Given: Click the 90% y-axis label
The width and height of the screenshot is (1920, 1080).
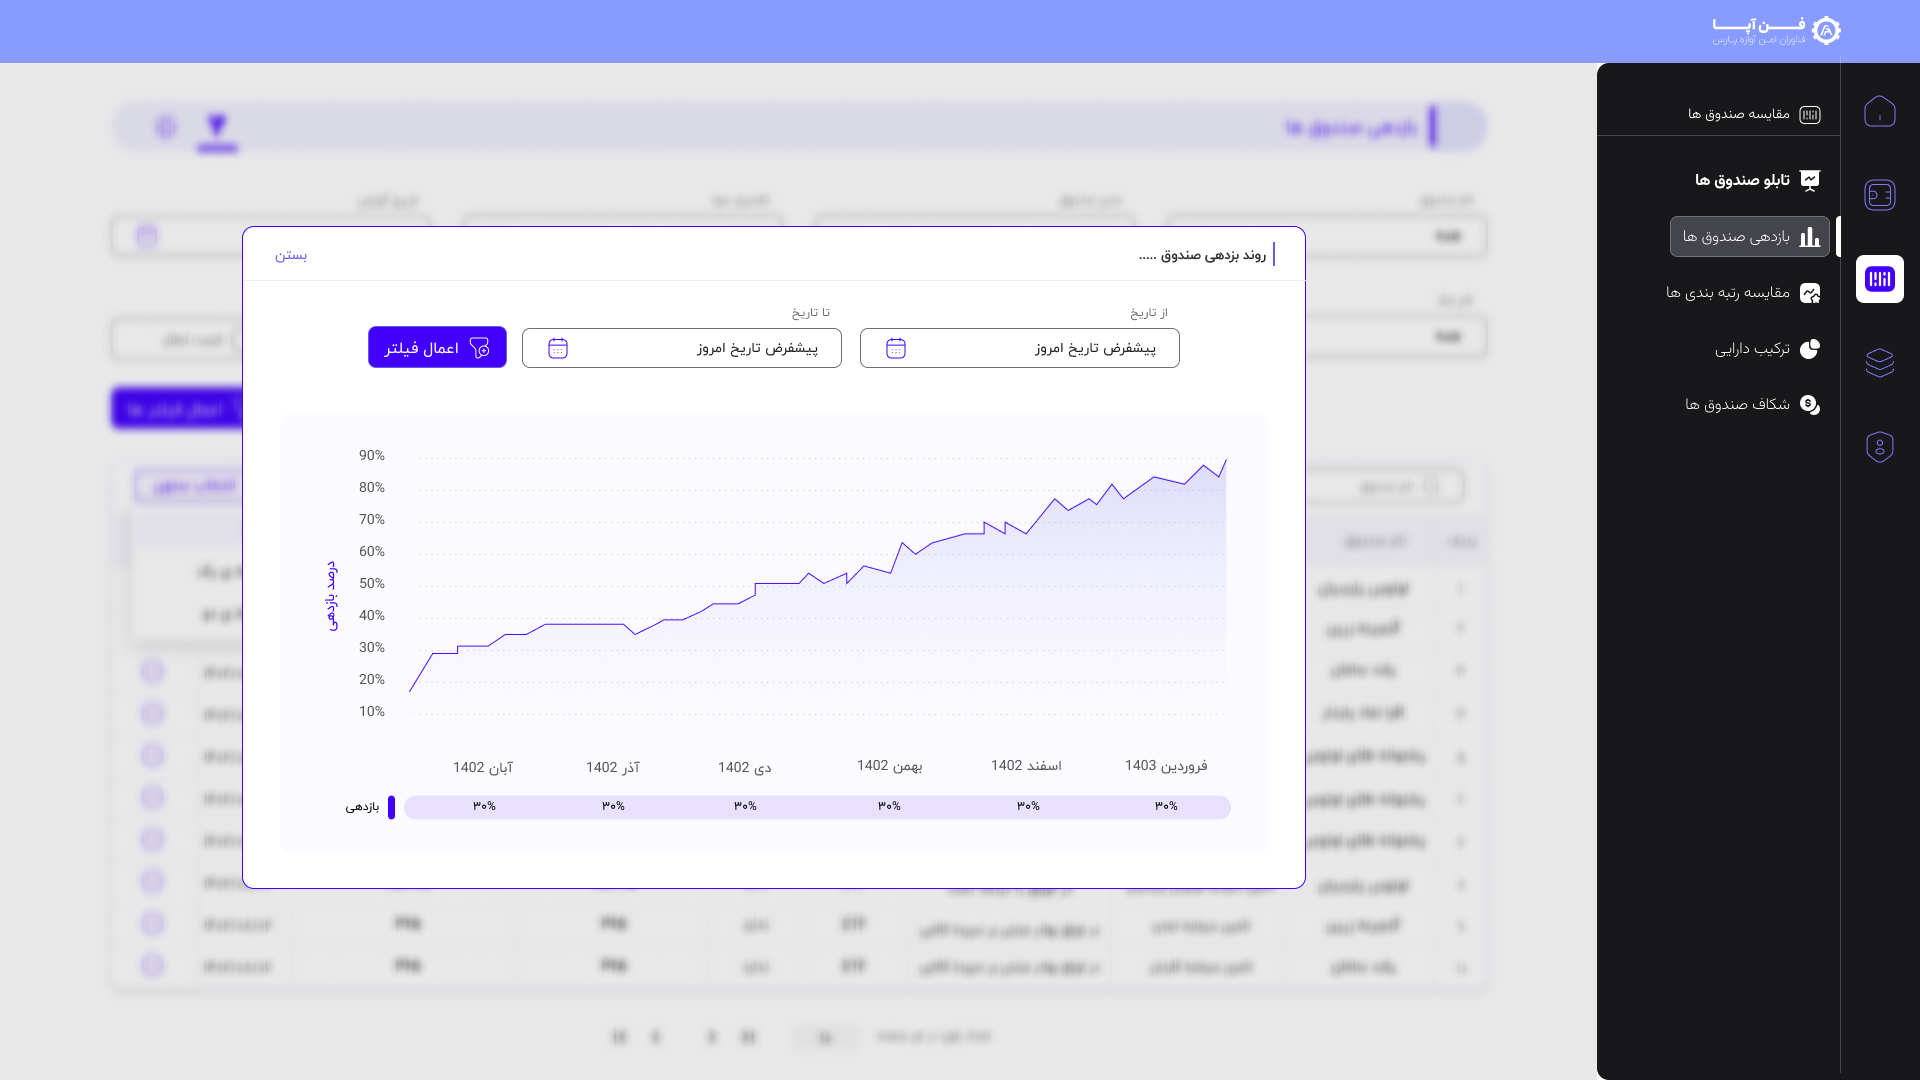Looking at the screenshot, I should (372, 456).
